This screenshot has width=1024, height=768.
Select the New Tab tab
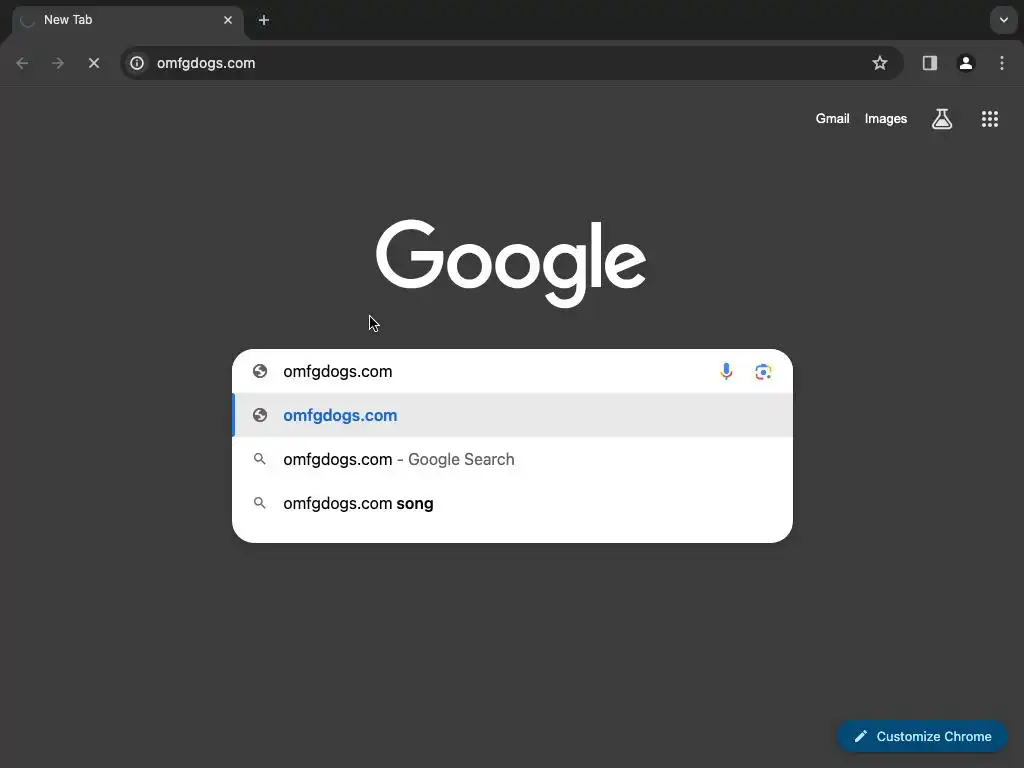128,20
